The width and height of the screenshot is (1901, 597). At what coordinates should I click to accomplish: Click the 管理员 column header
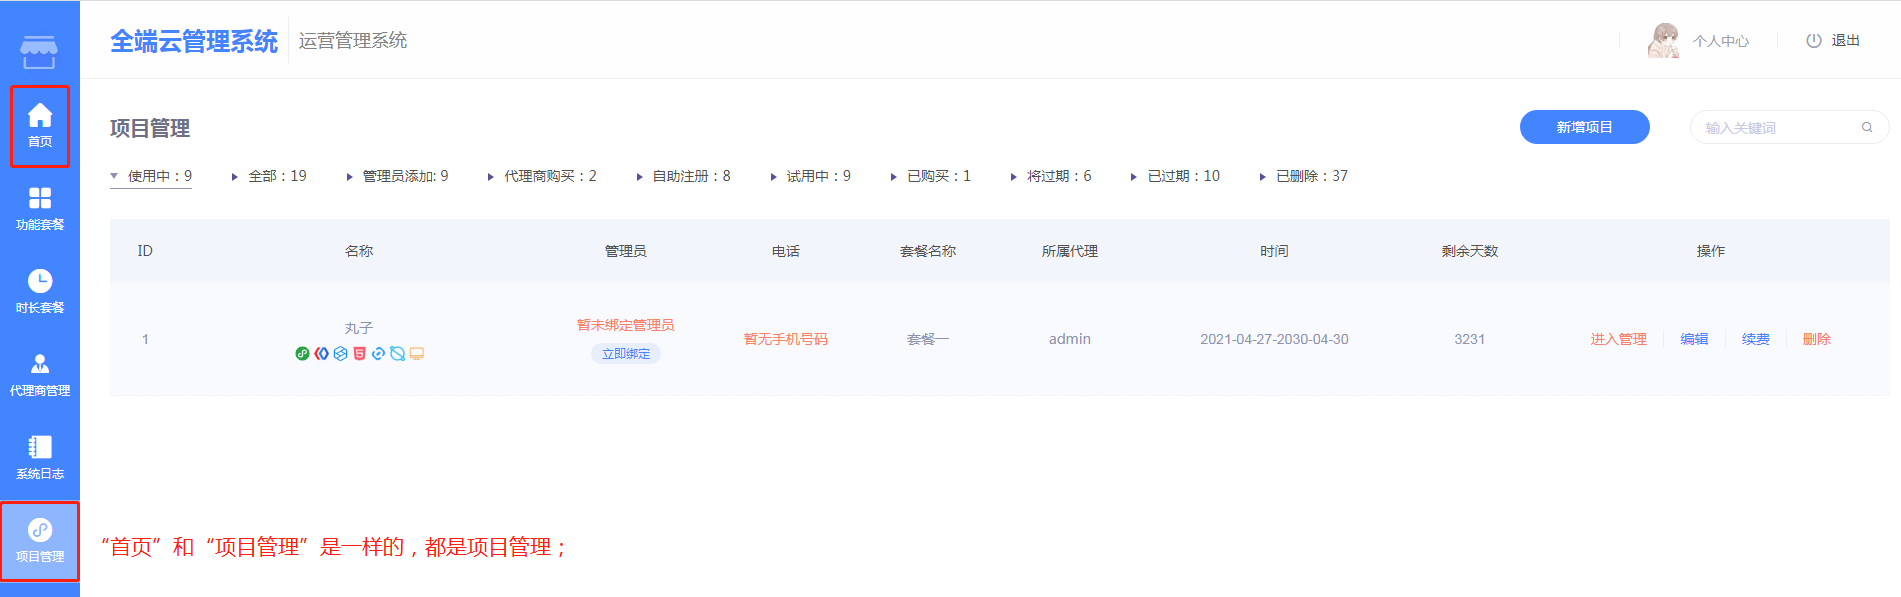click(626, 251)
